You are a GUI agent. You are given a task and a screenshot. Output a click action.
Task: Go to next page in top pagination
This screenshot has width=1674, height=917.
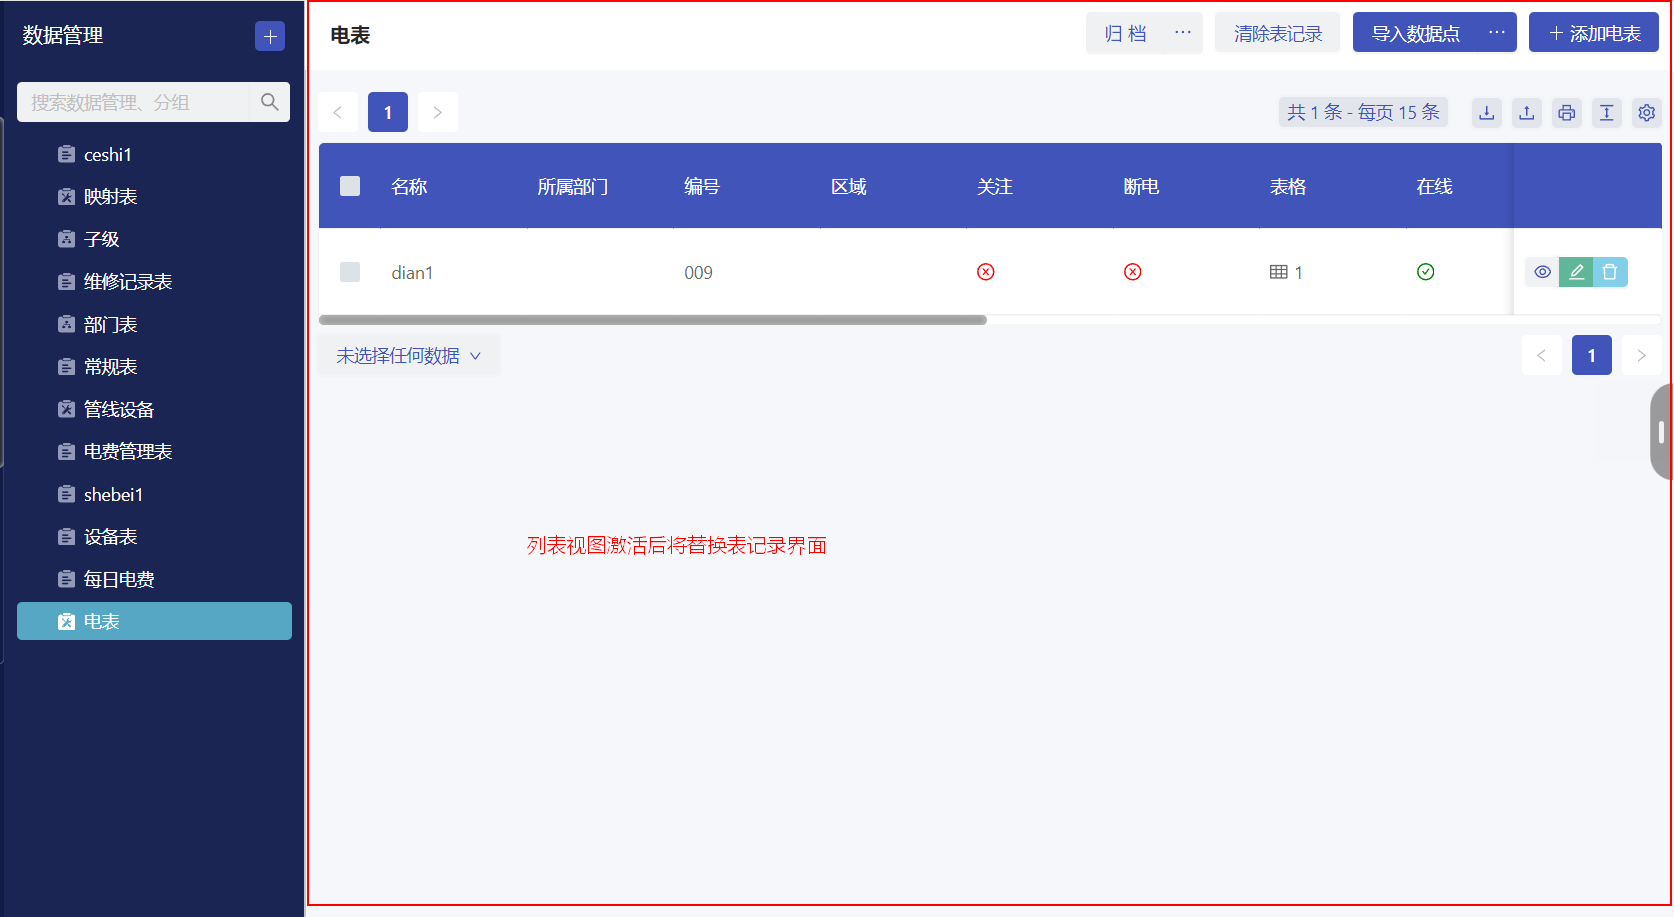(x=437, y=112)
